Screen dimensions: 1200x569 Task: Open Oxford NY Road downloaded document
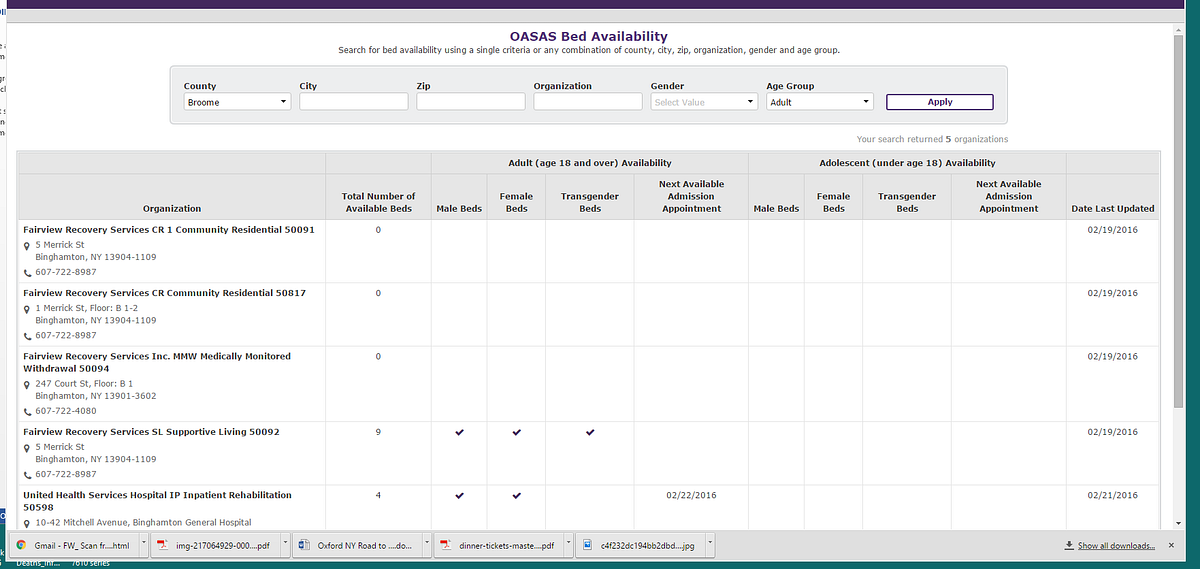[356, 546]
